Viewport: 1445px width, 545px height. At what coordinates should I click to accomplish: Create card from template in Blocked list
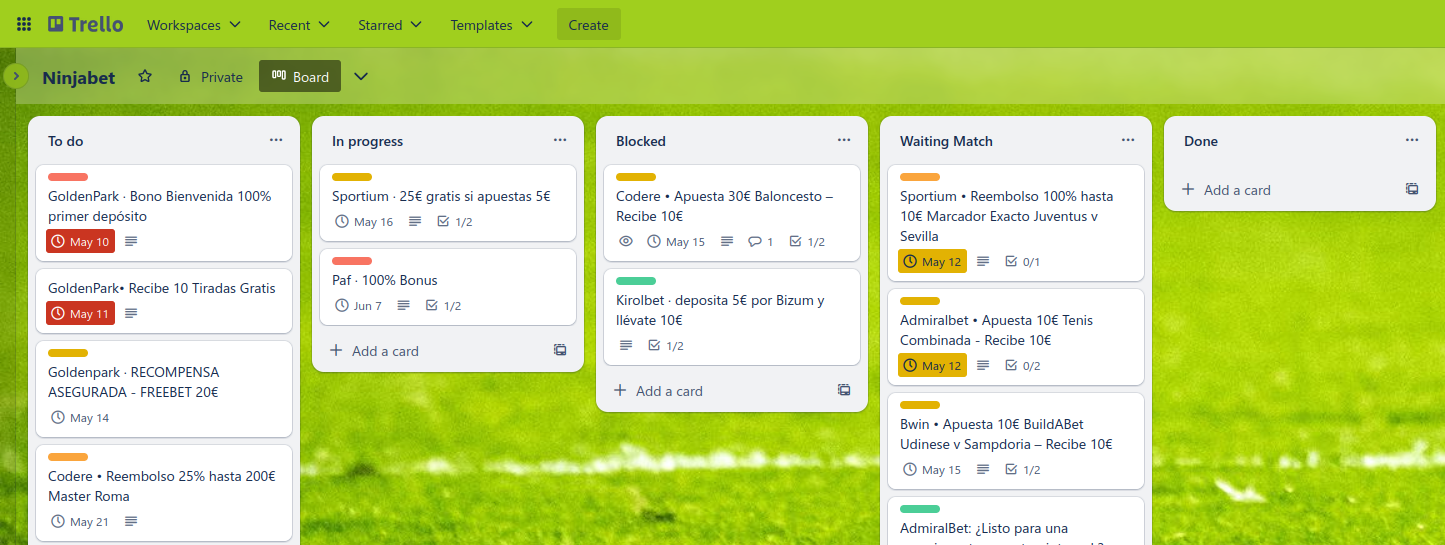(844, 390)
